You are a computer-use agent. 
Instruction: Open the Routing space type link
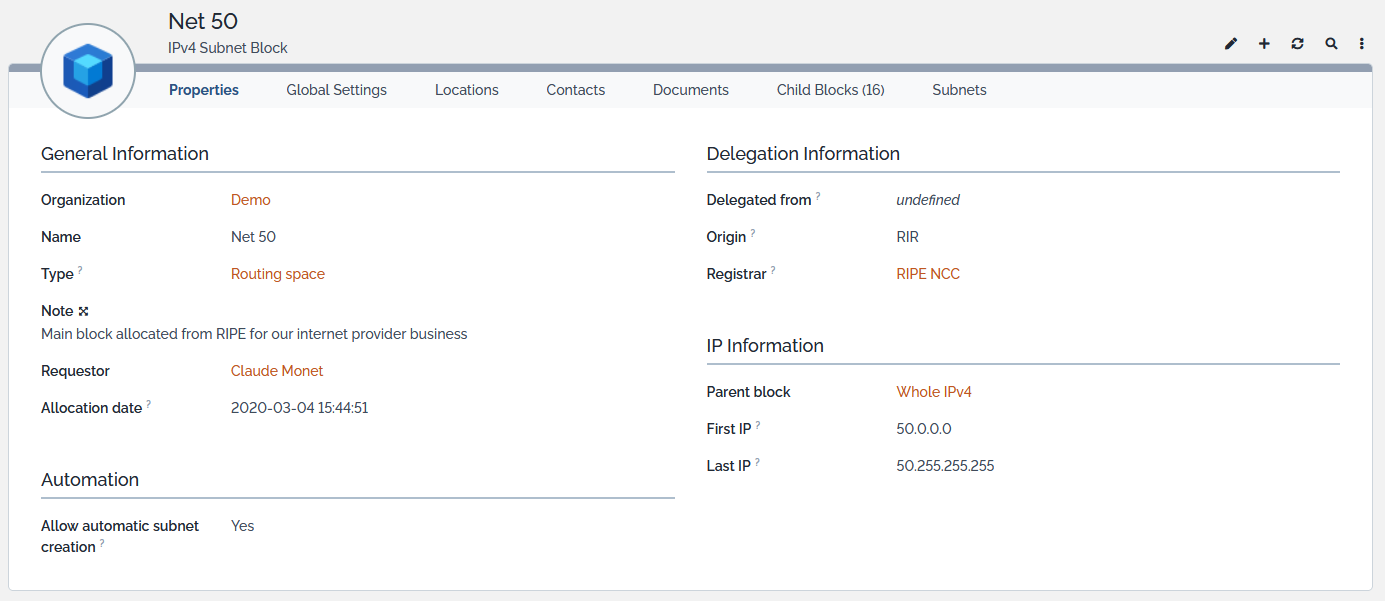[278, 274]
